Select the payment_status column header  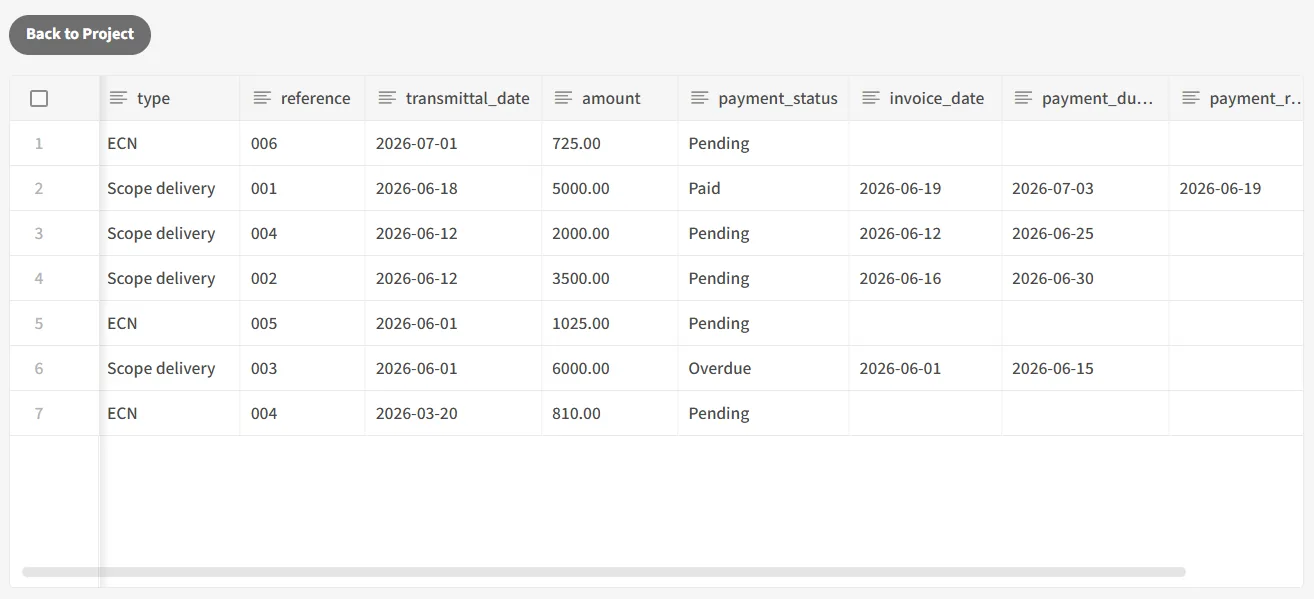[764, 98]
